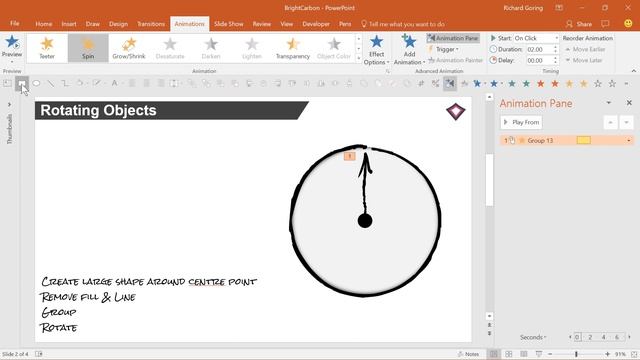Switch to Slide Sorter view icon
640x360 pixels.
(x=509, y=354)
